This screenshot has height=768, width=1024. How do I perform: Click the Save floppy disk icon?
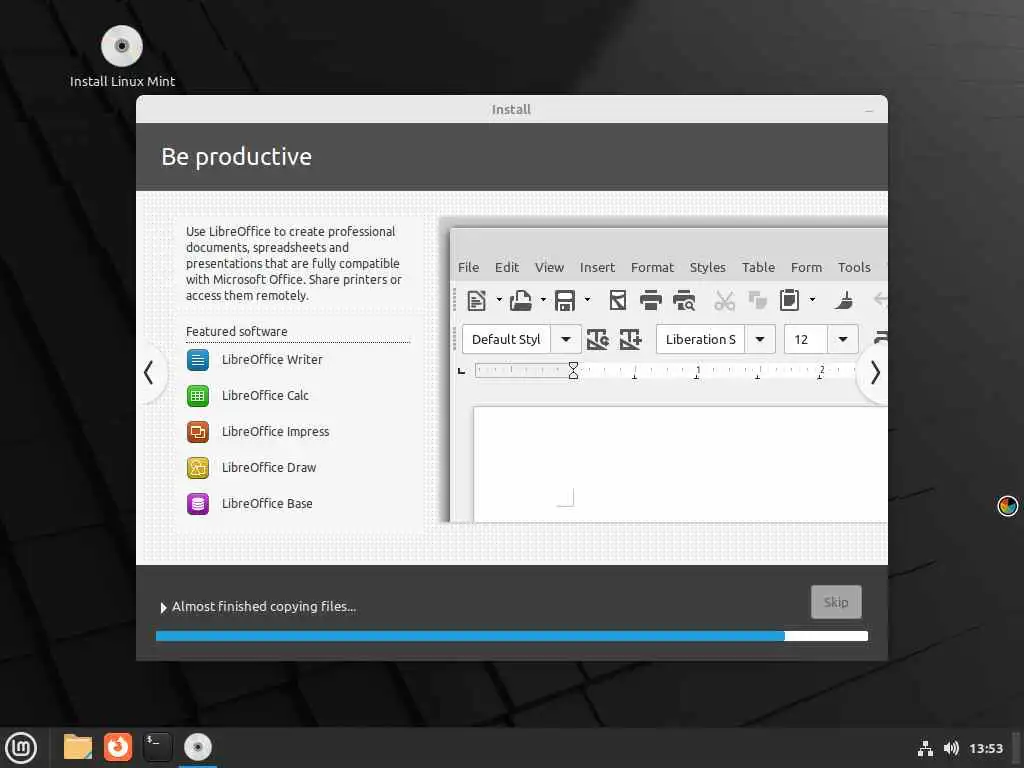[x=565, y=300]
